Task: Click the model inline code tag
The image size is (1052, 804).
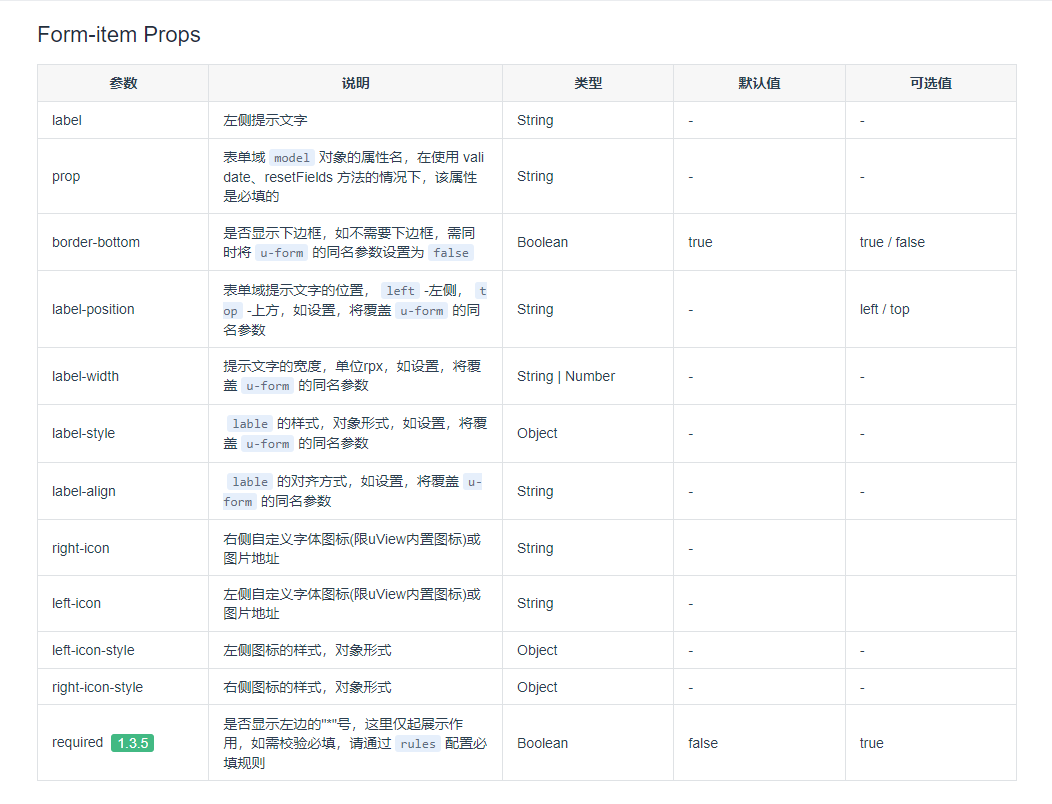Action: (291, 157)
